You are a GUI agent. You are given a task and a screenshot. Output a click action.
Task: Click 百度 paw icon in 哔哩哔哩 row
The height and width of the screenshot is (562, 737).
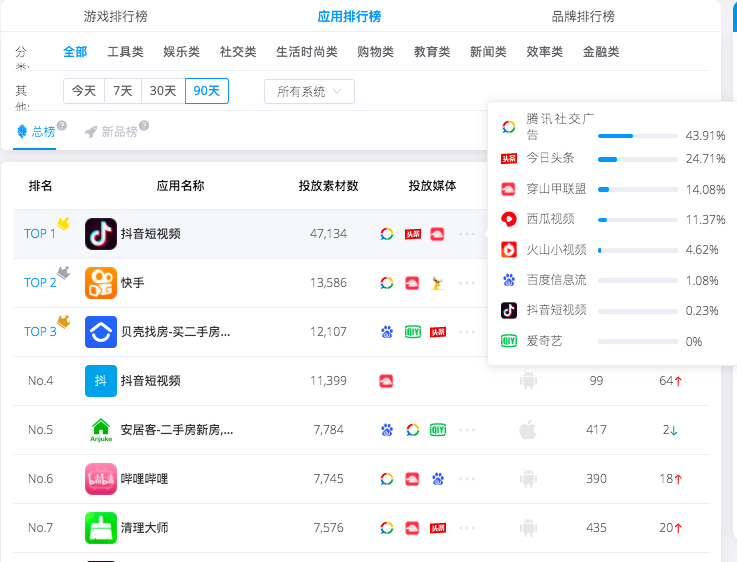(438, 479)
